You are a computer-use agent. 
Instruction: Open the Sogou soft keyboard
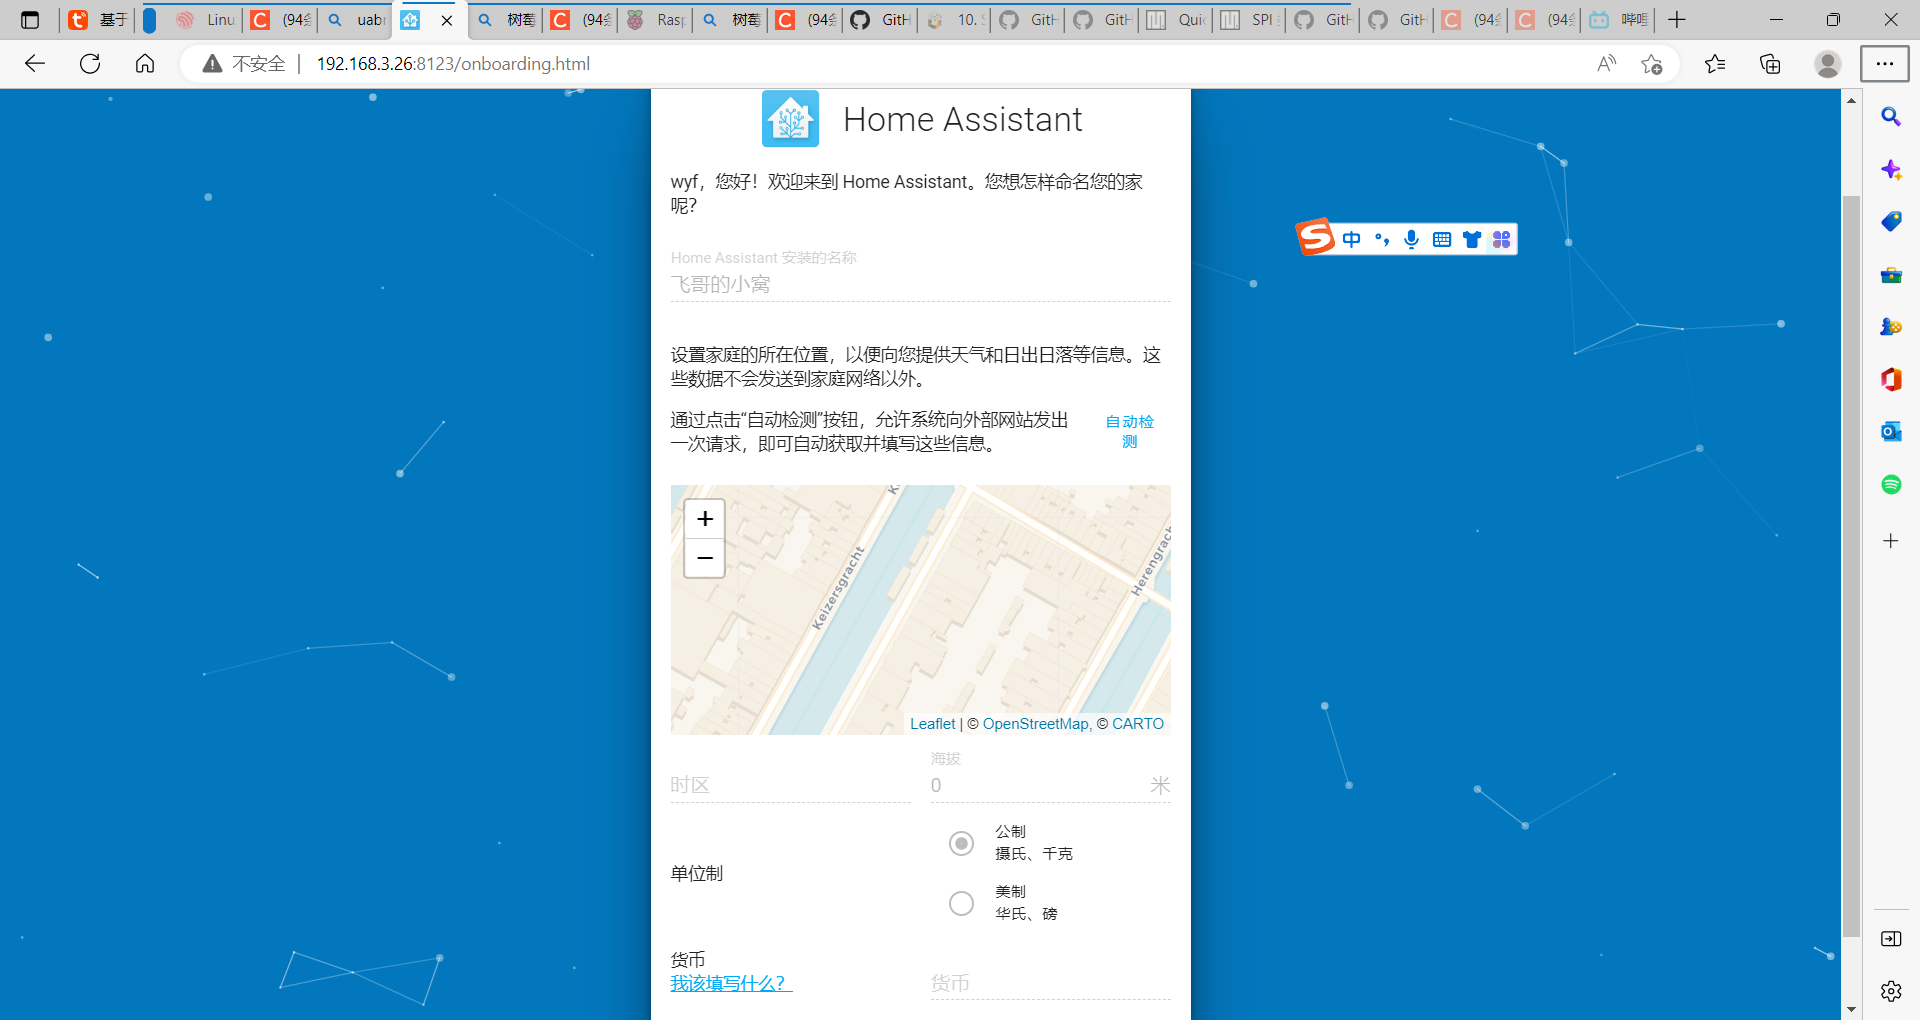1441,239
